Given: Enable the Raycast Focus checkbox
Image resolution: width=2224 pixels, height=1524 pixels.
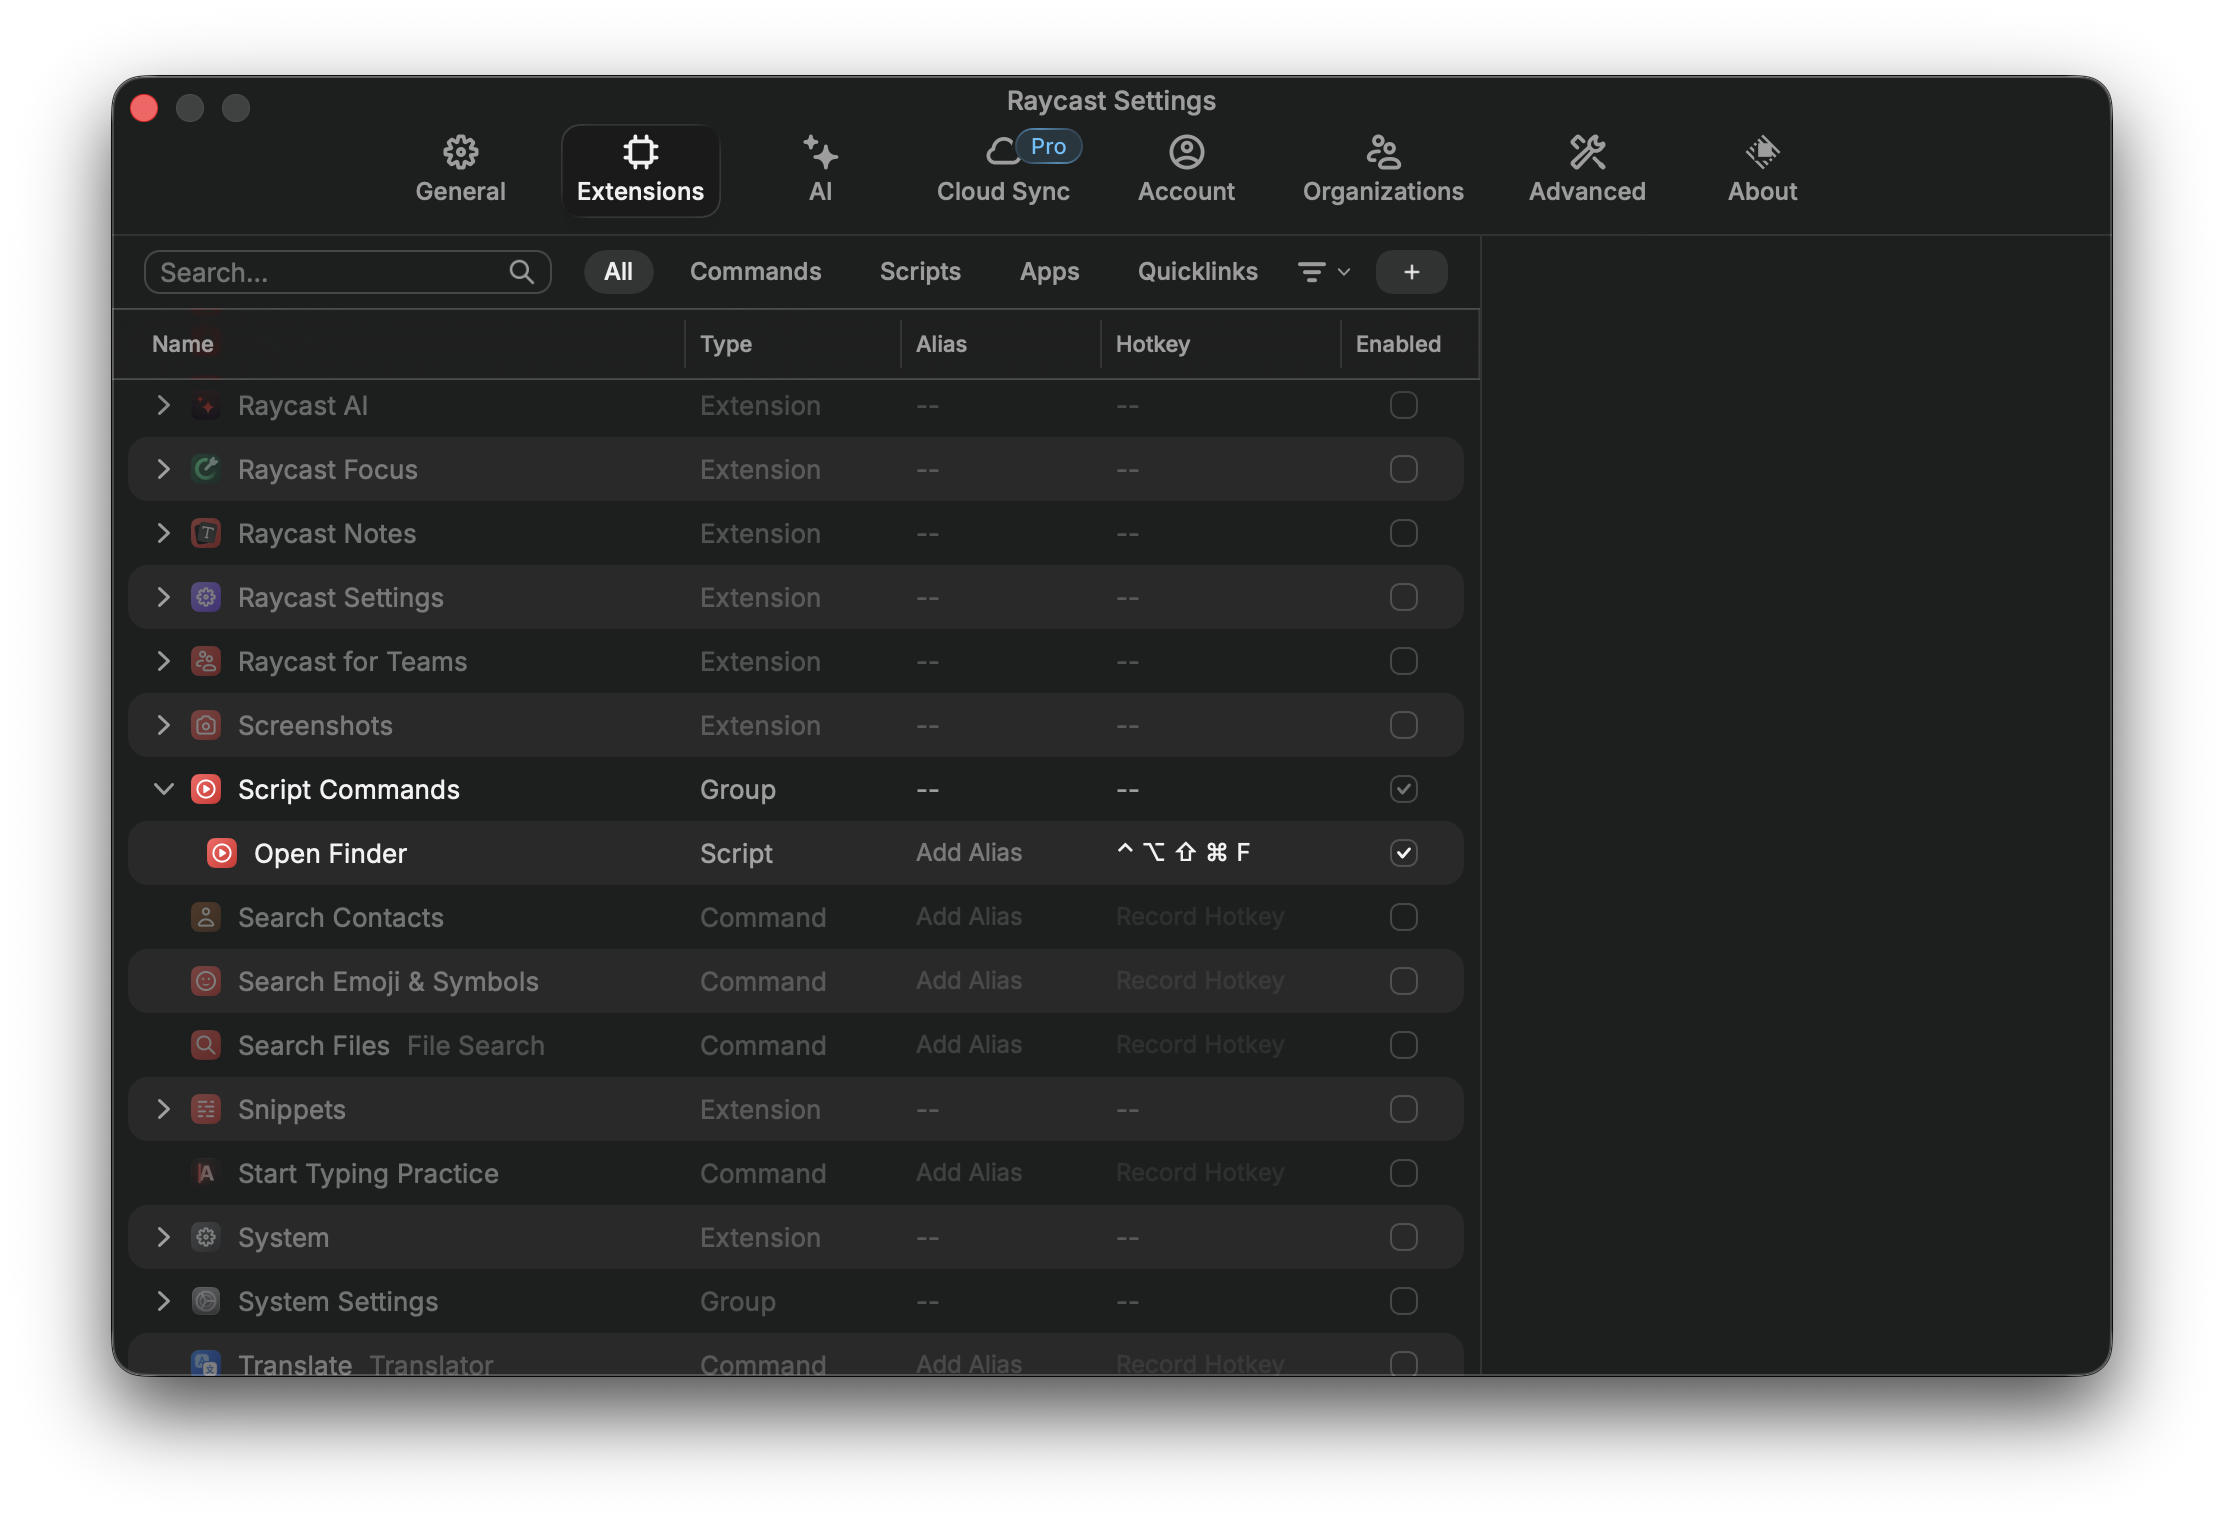Looking at the screenshot, I should [1403, 469].
